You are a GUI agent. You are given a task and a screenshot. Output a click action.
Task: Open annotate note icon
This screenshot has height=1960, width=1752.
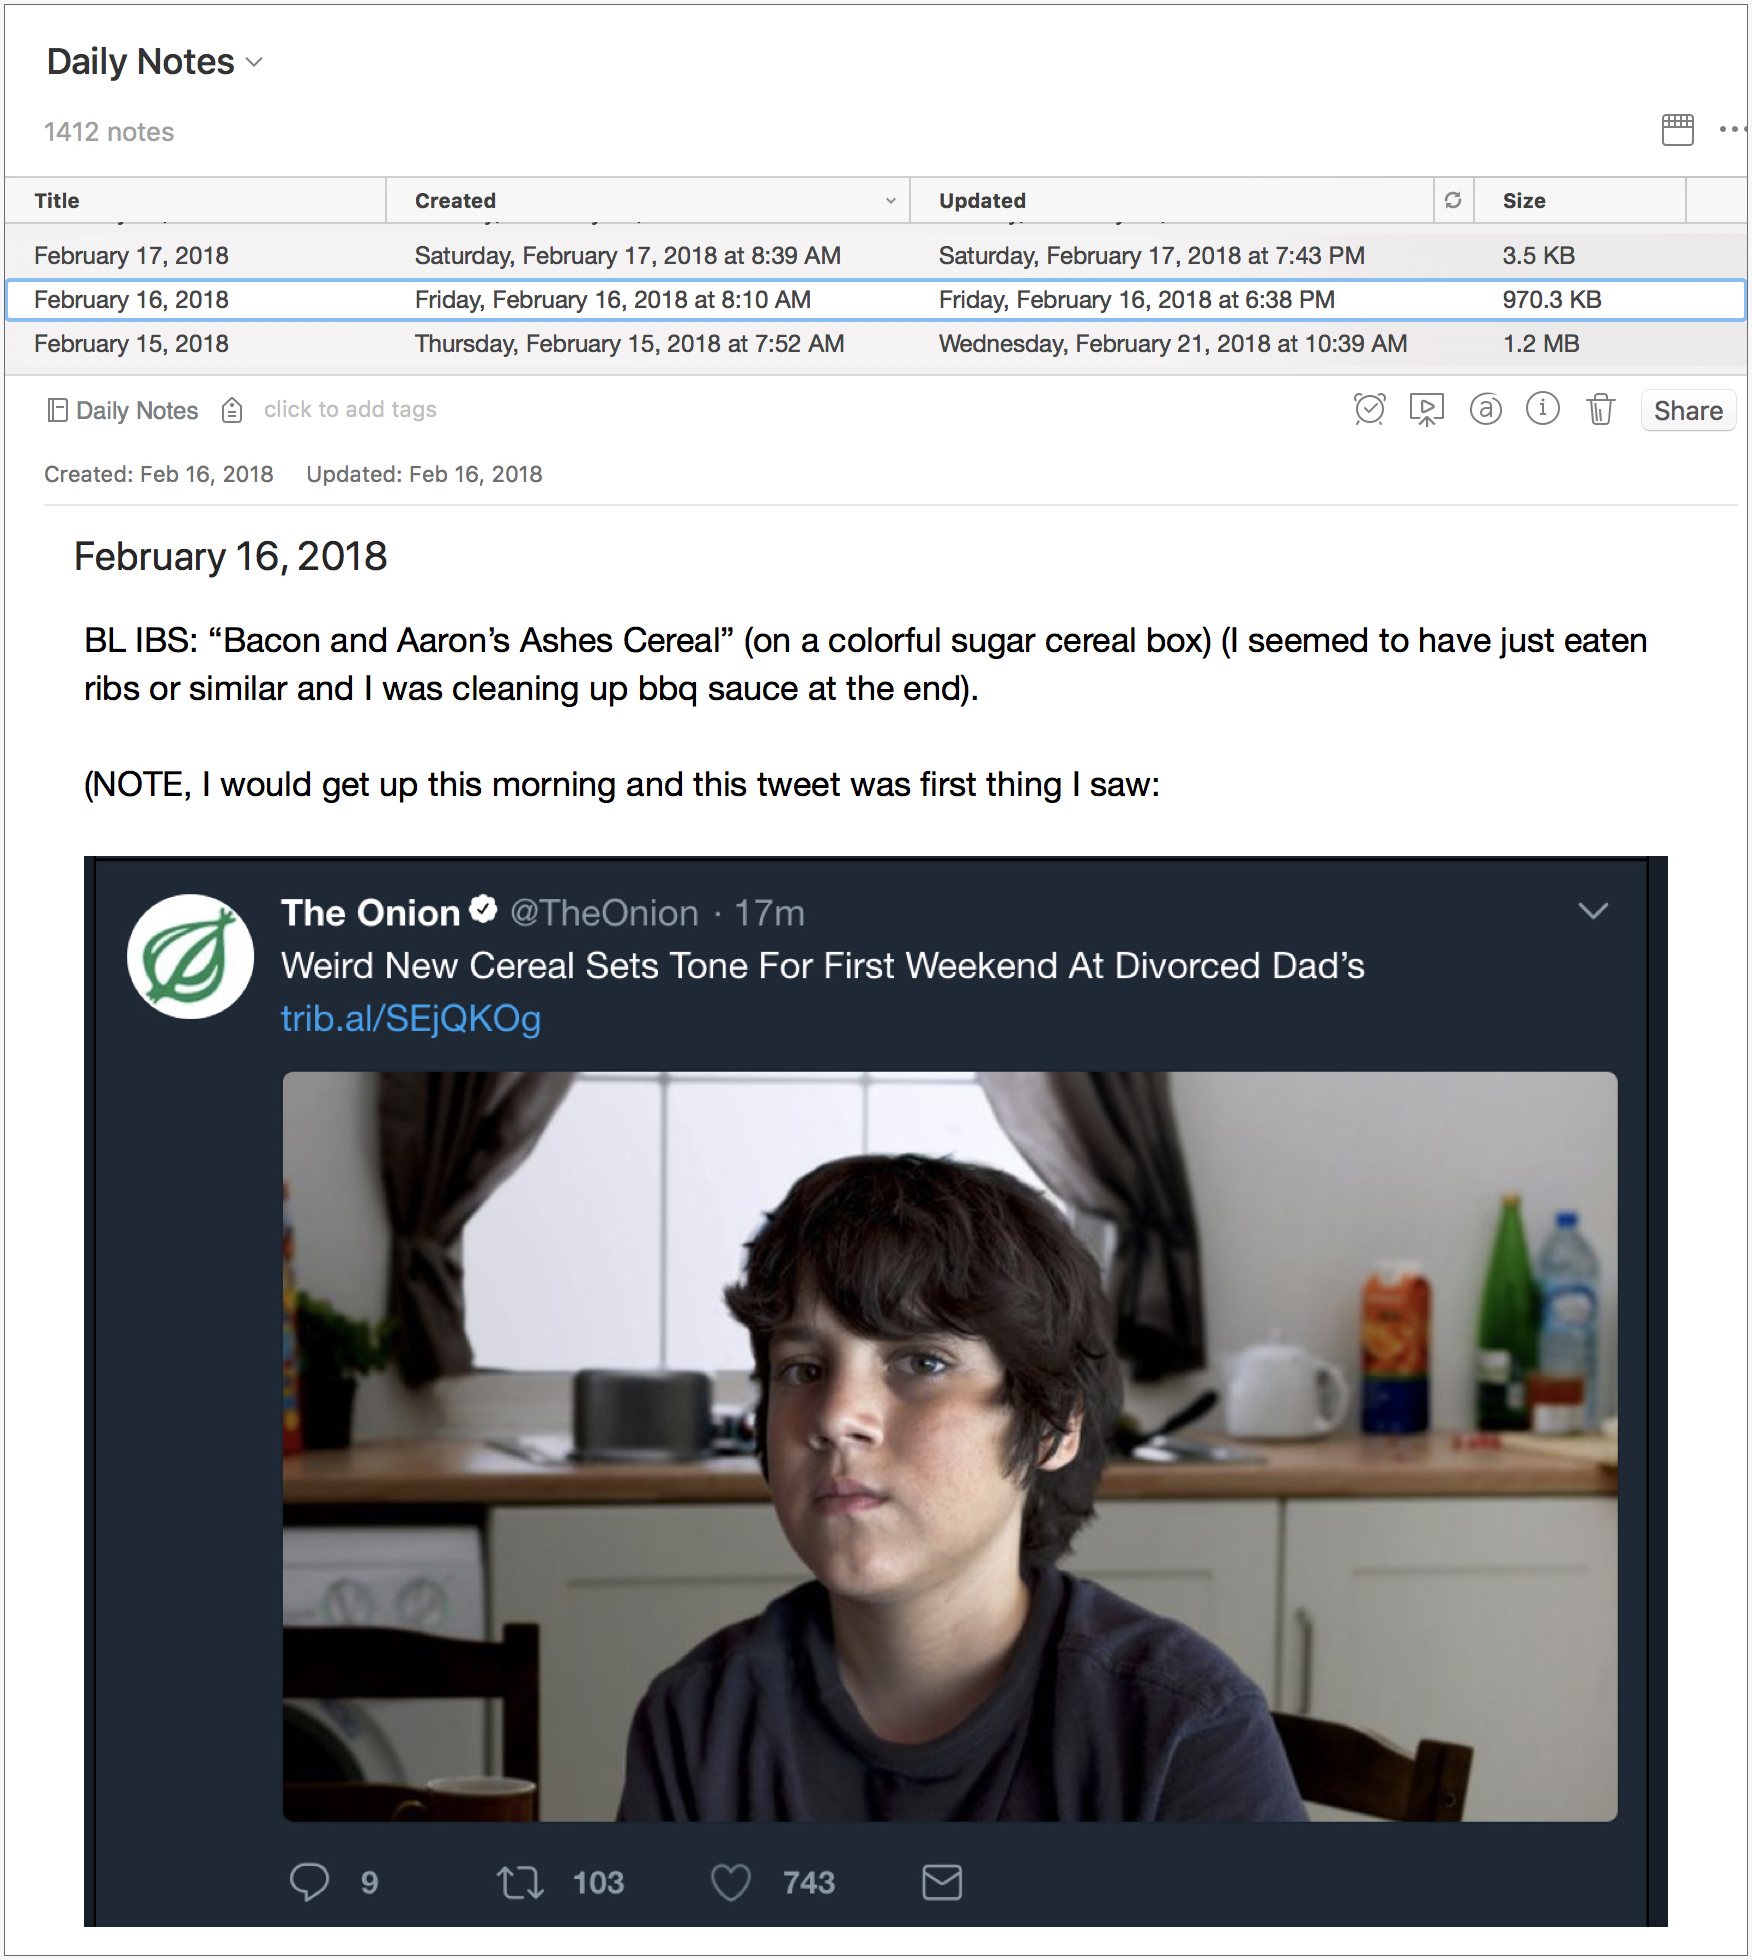click(x=1485, y=409)
